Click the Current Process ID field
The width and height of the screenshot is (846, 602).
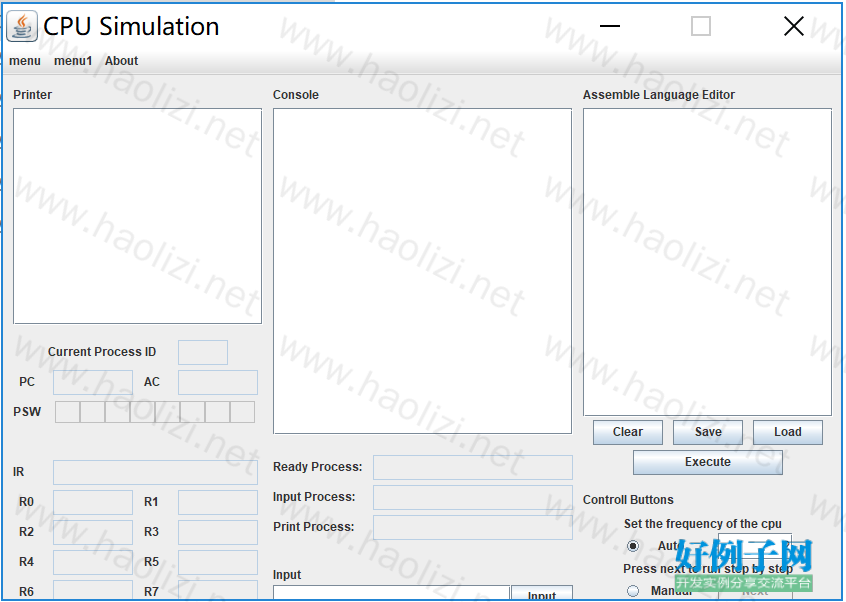pyautogui.click(x=202, y=352)
